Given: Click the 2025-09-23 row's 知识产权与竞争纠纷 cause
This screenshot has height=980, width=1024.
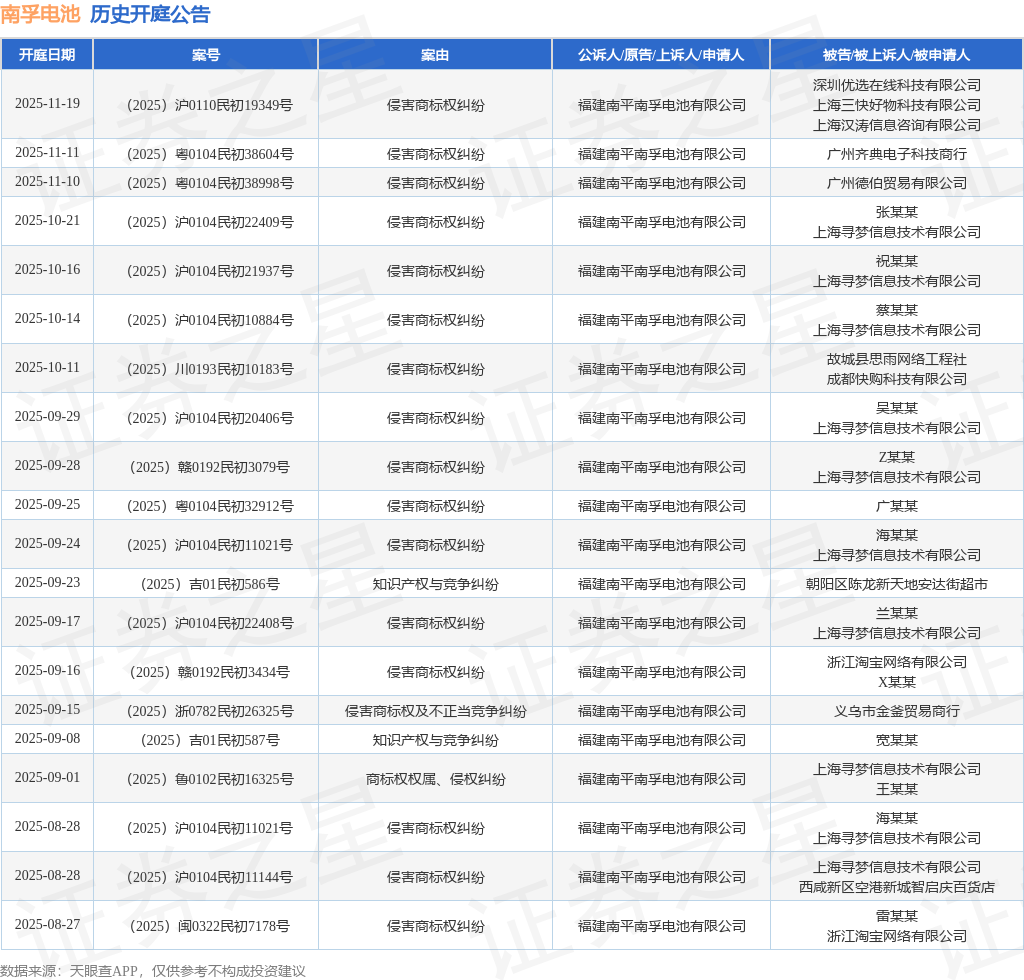Looking at the screenshot, I should [435, 584].
